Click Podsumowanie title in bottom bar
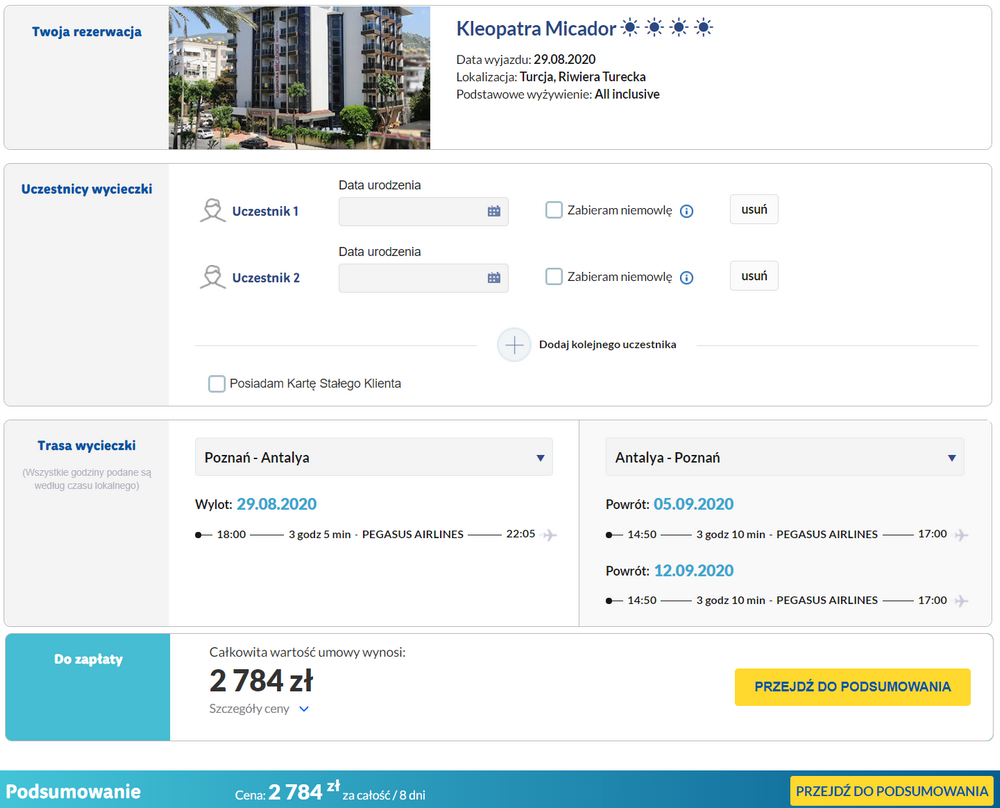Image resolution: width=1000 pixels, height=808 pixels. tap(73, 791)
